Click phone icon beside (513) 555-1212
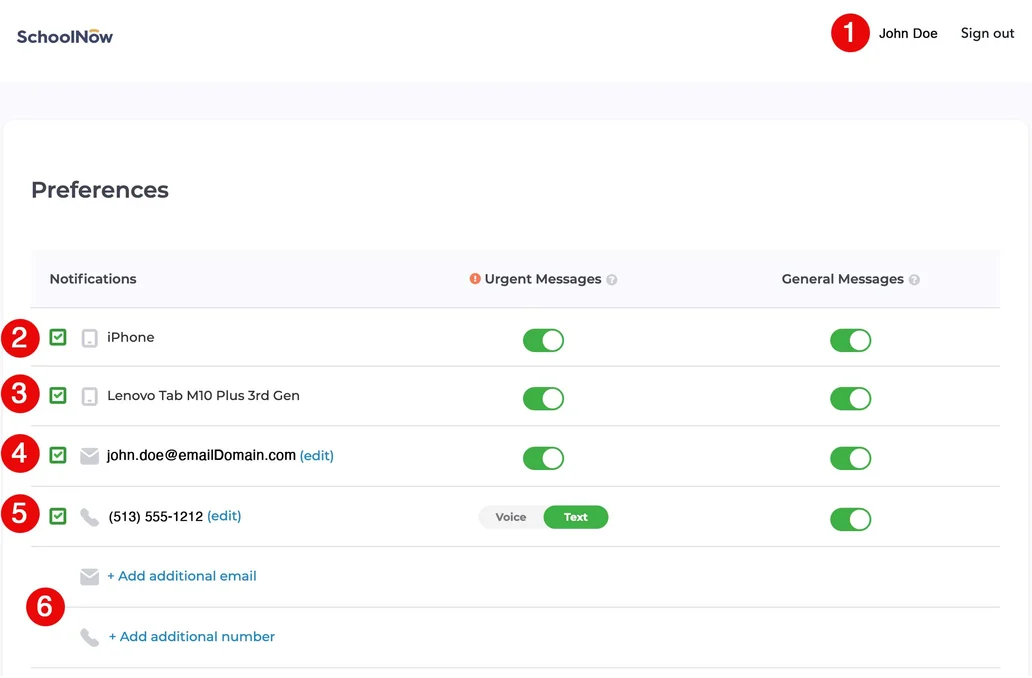Viewport: 1032px width, 678px height. click(90, 517)
